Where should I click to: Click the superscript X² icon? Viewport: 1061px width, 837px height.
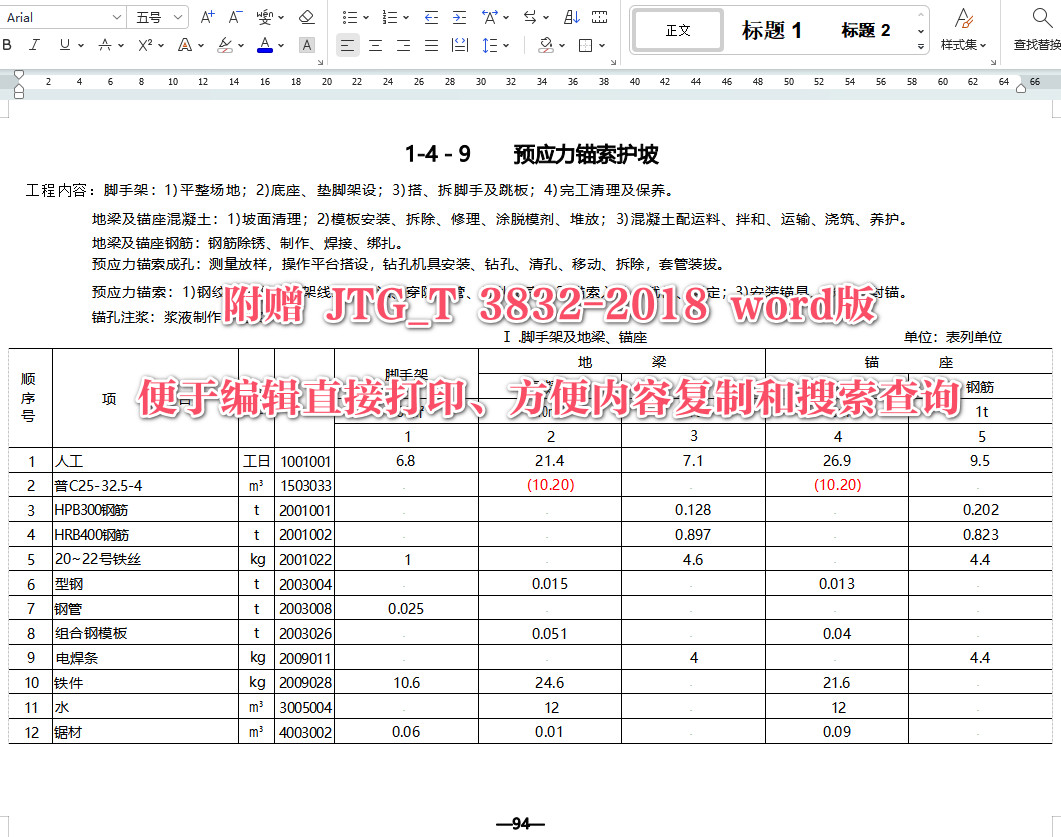tap(144, 46)
